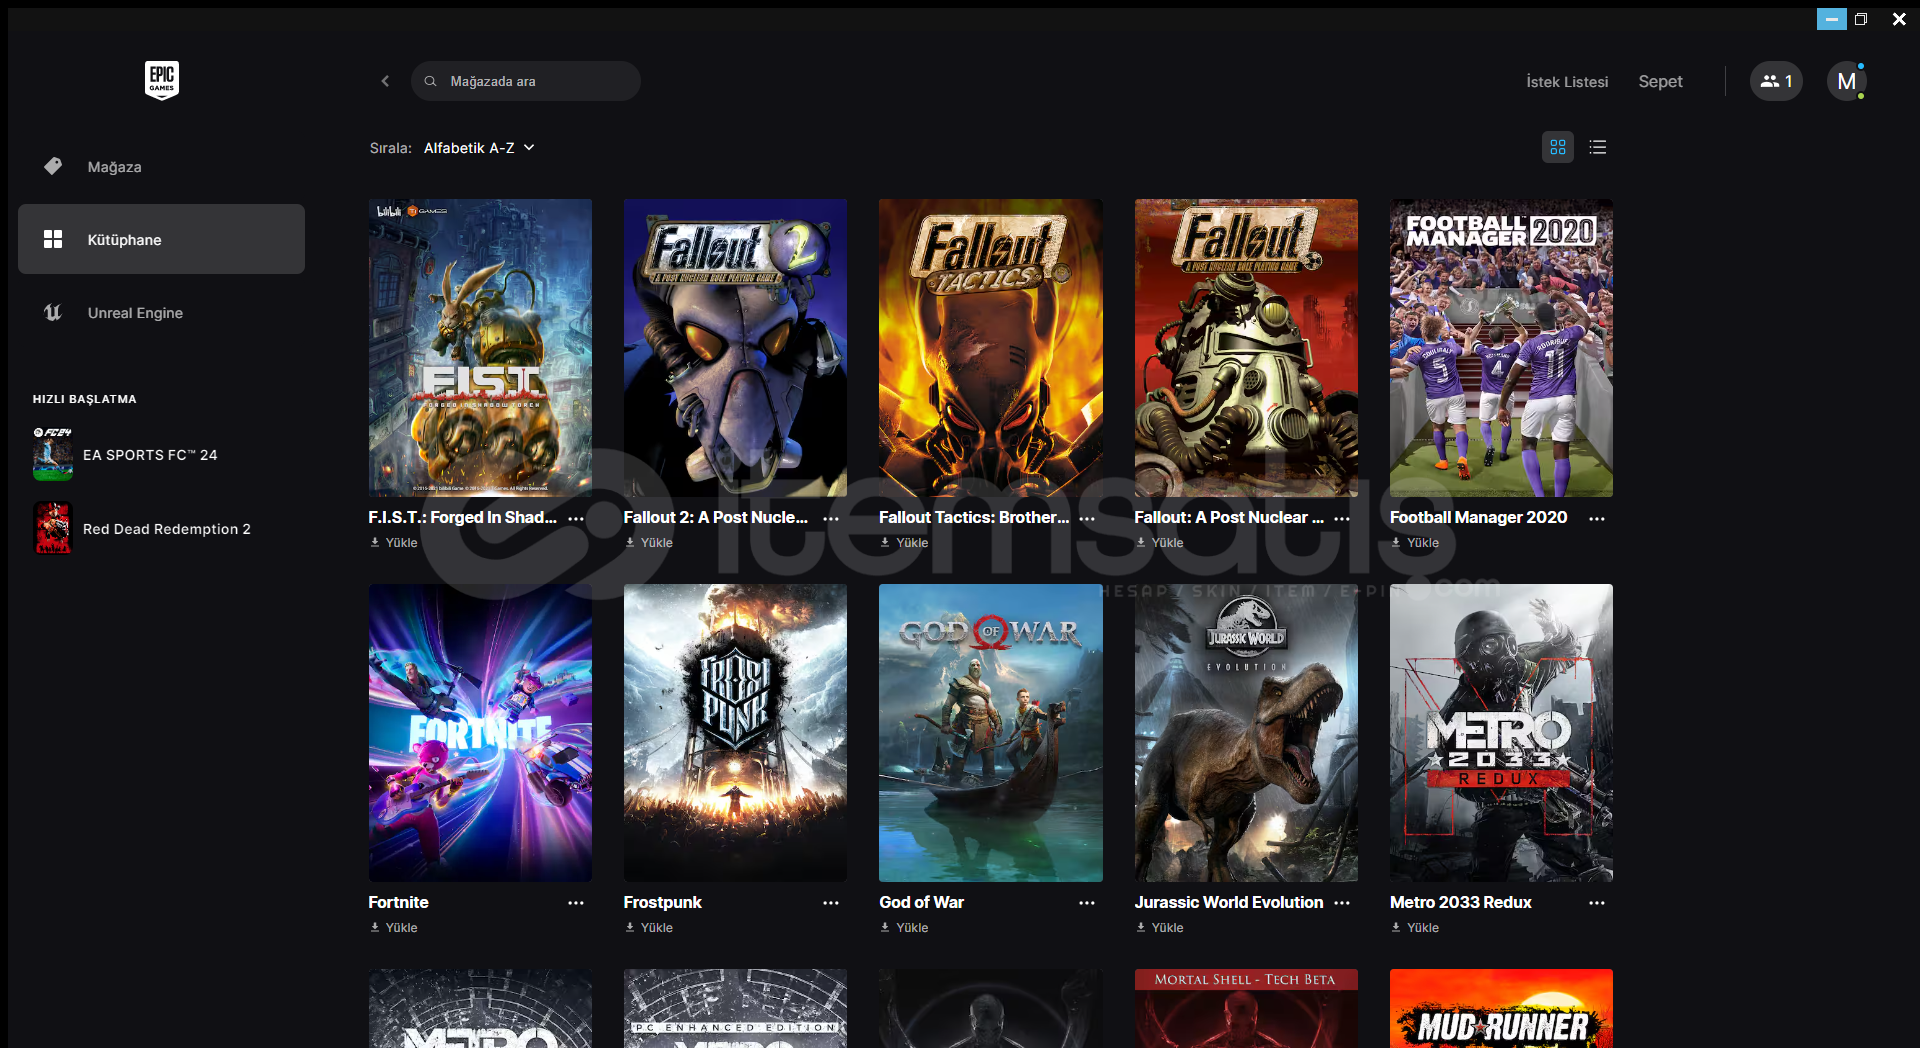Click the Kütüphane grid icon in the sidebar
The width and height of the screenshot is (1920, 1048).
tap(53, 239)
